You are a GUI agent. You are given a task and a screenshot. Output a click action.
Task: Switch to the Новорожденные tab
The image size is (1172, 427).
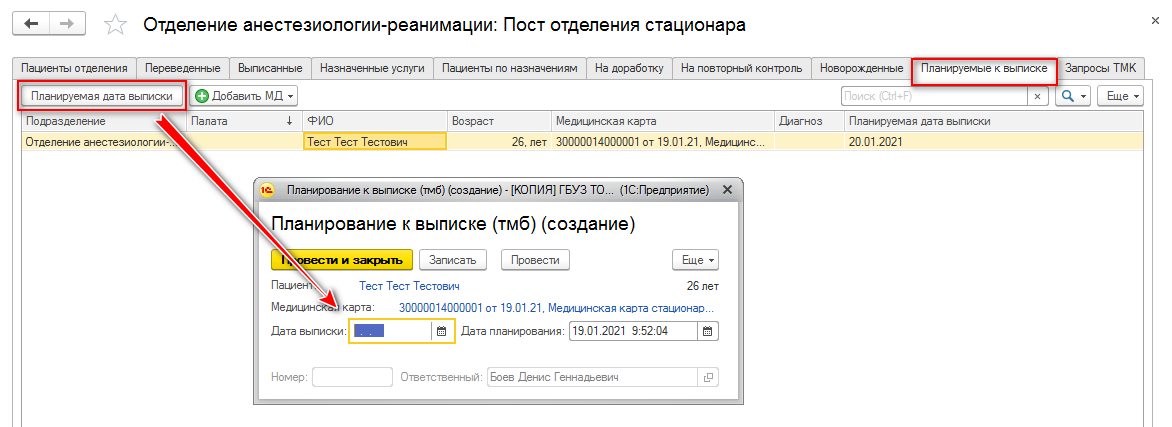point(861,68)
